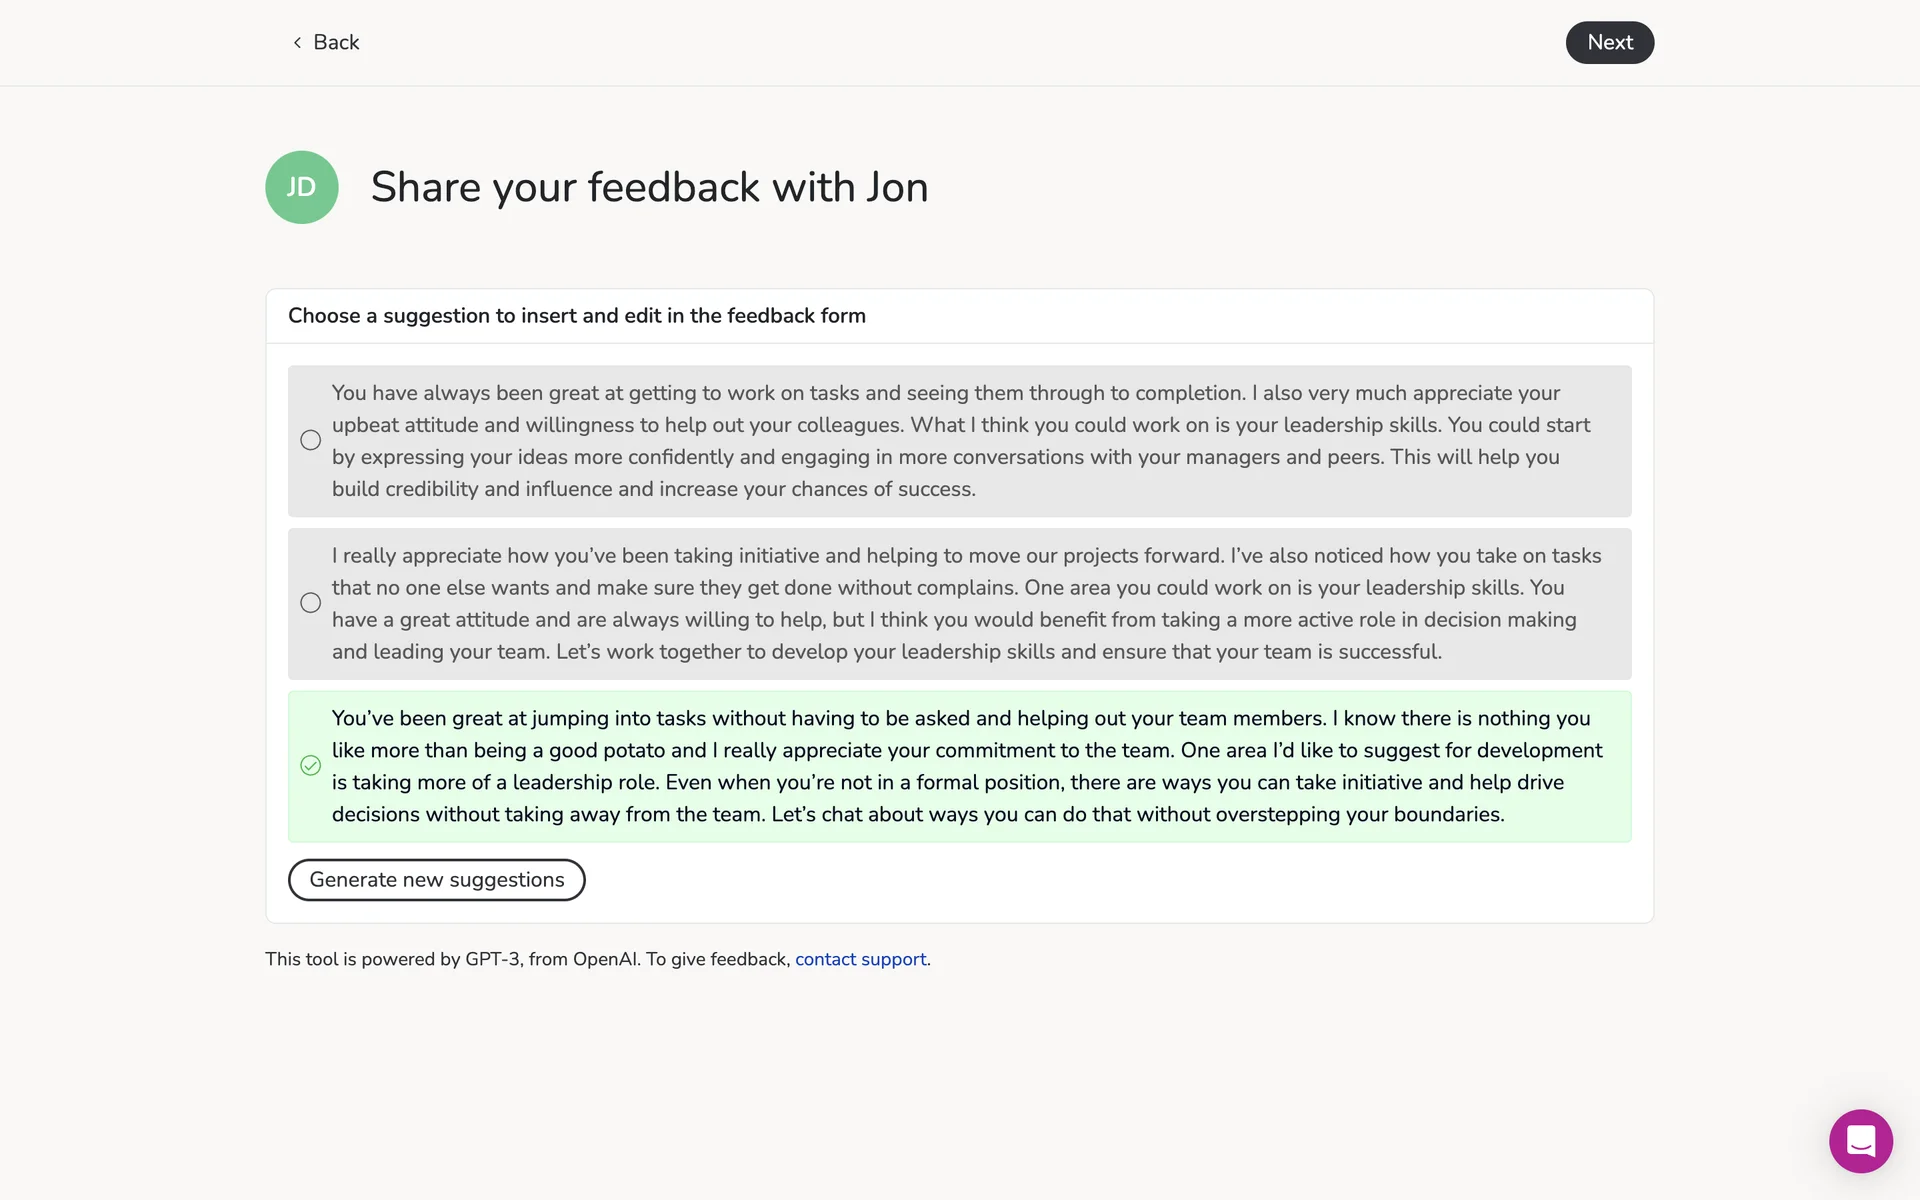Click the name "Jon" in the page title
Image resolution: width=1920 pixels, height=1200 pixels.
click(897, 187)
